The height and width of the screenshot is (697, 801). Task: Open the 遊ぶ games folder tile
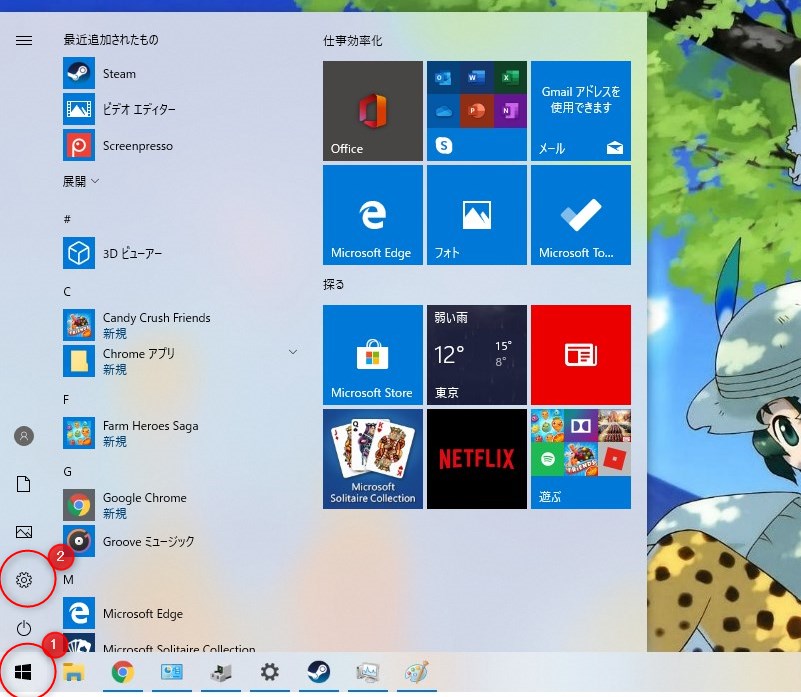pos(581,459)
